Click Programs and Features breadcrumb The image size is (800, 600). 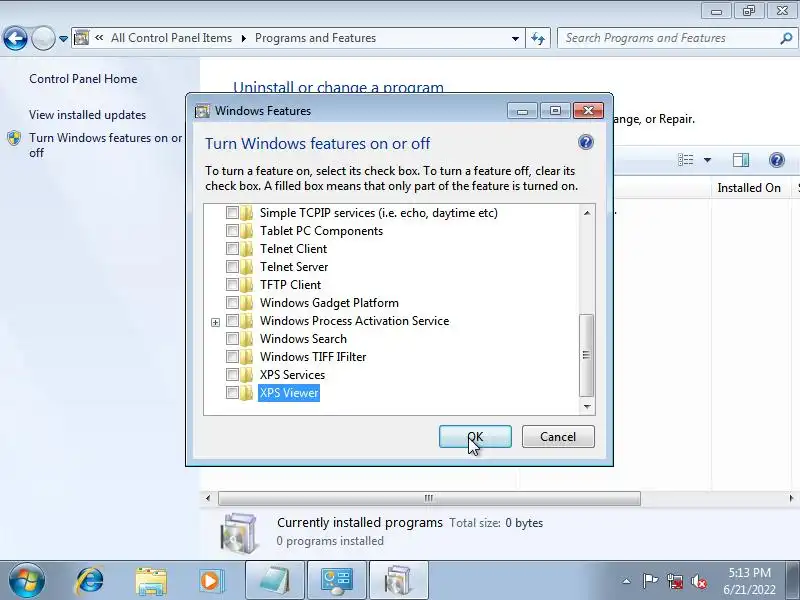[x=315, y=38]
